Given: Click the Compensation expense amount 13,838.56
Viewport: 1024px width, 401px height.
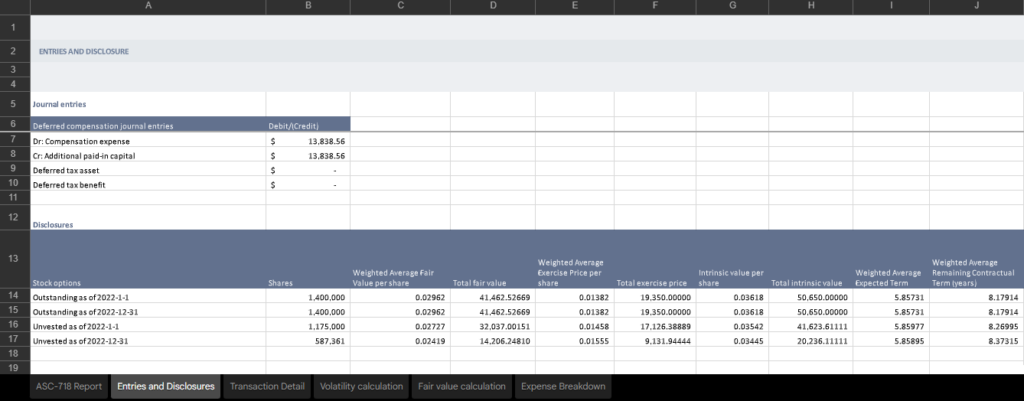Looking at the screenshot, I should coord(308,140).
